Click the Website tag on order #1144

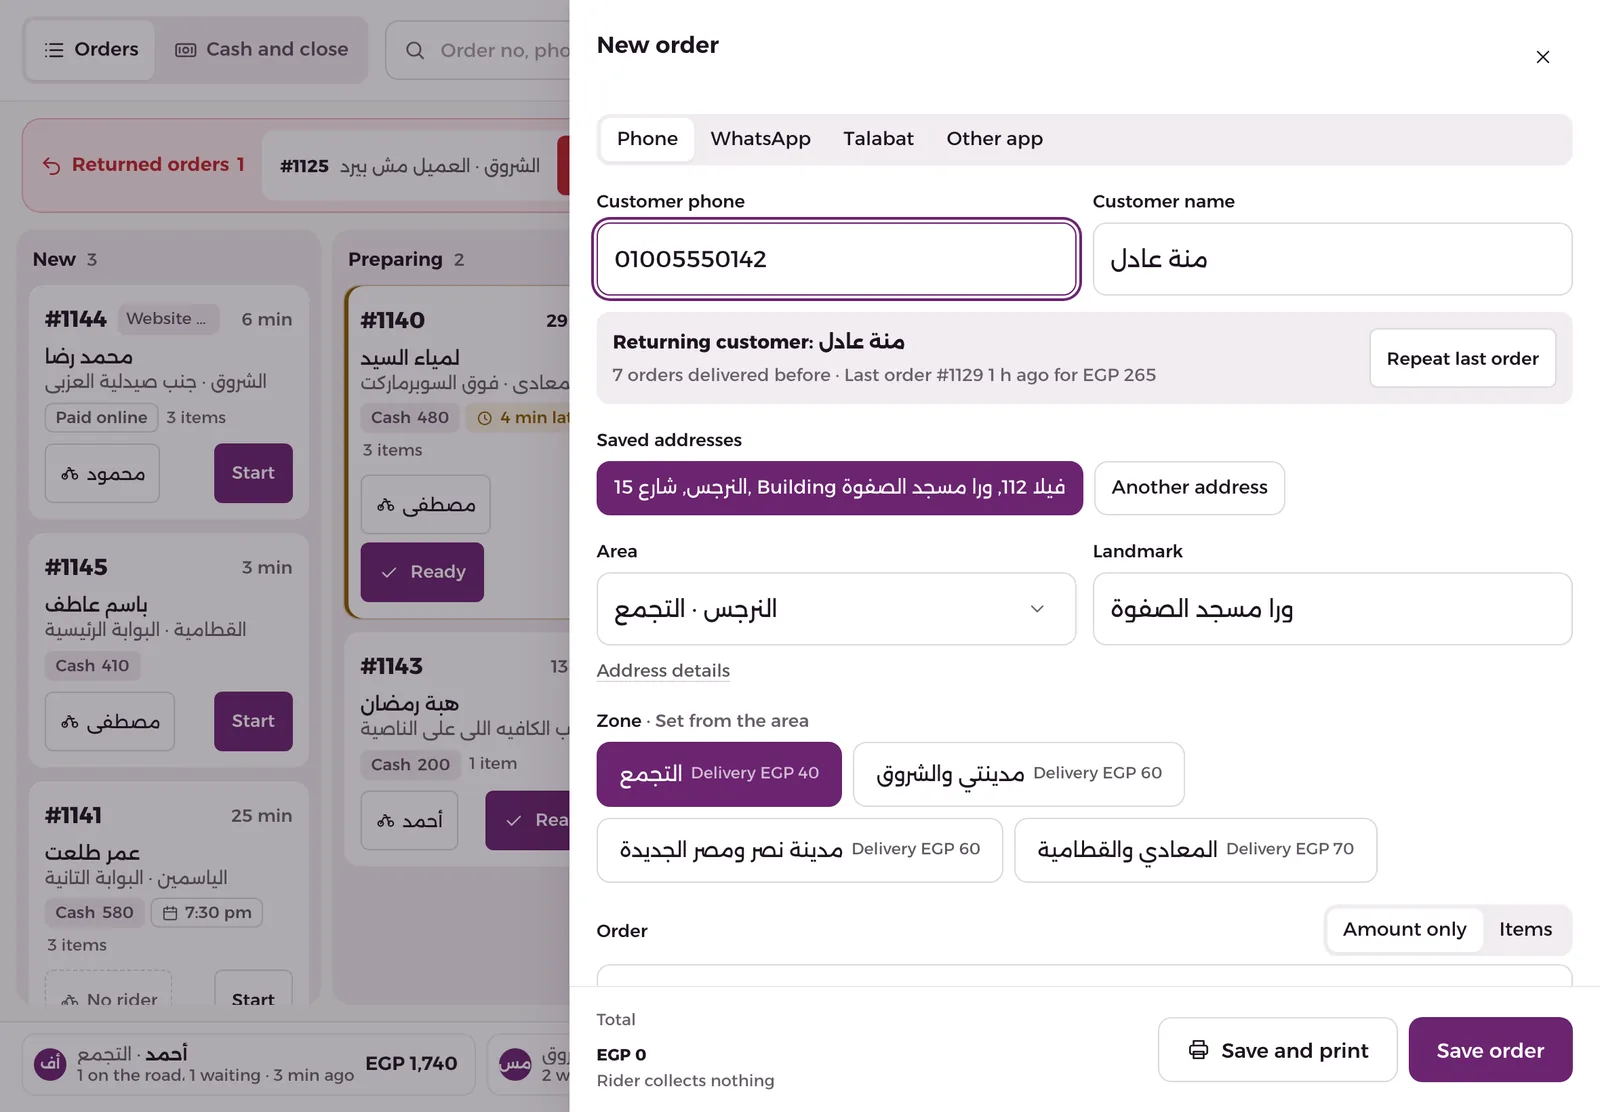[x=168, y=319]
